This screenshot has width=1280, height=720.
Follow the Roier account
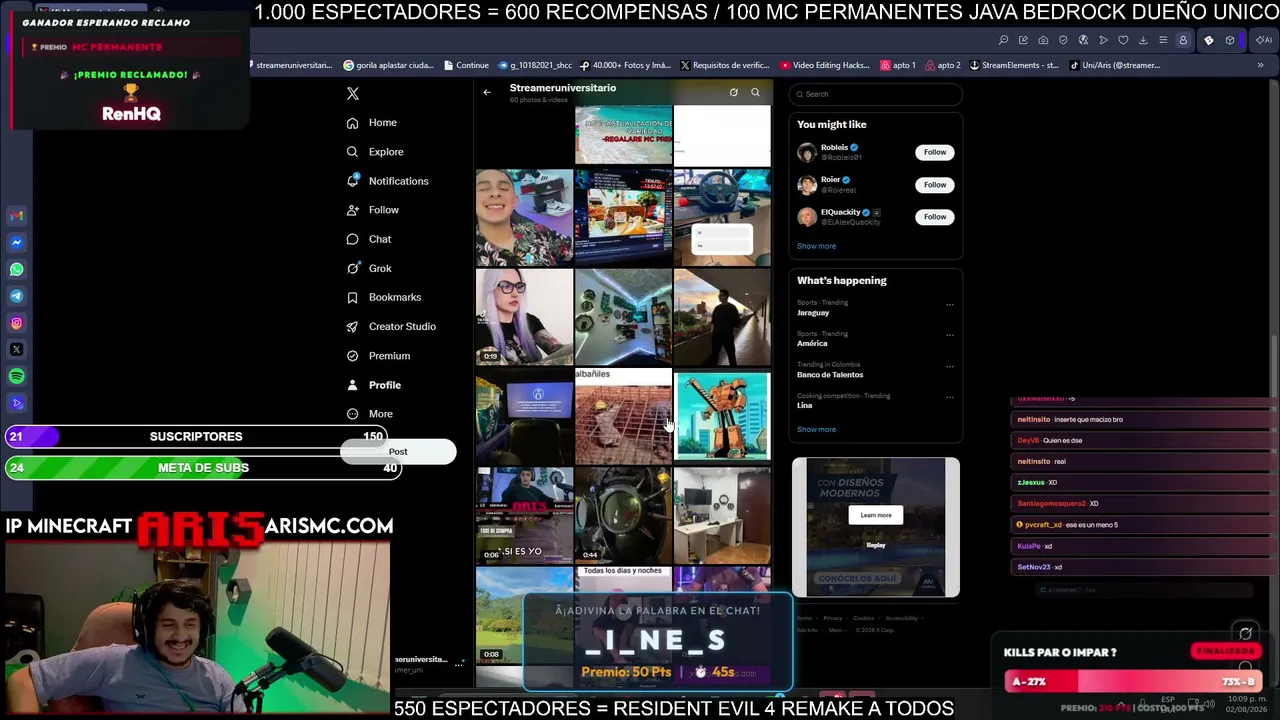935,184
